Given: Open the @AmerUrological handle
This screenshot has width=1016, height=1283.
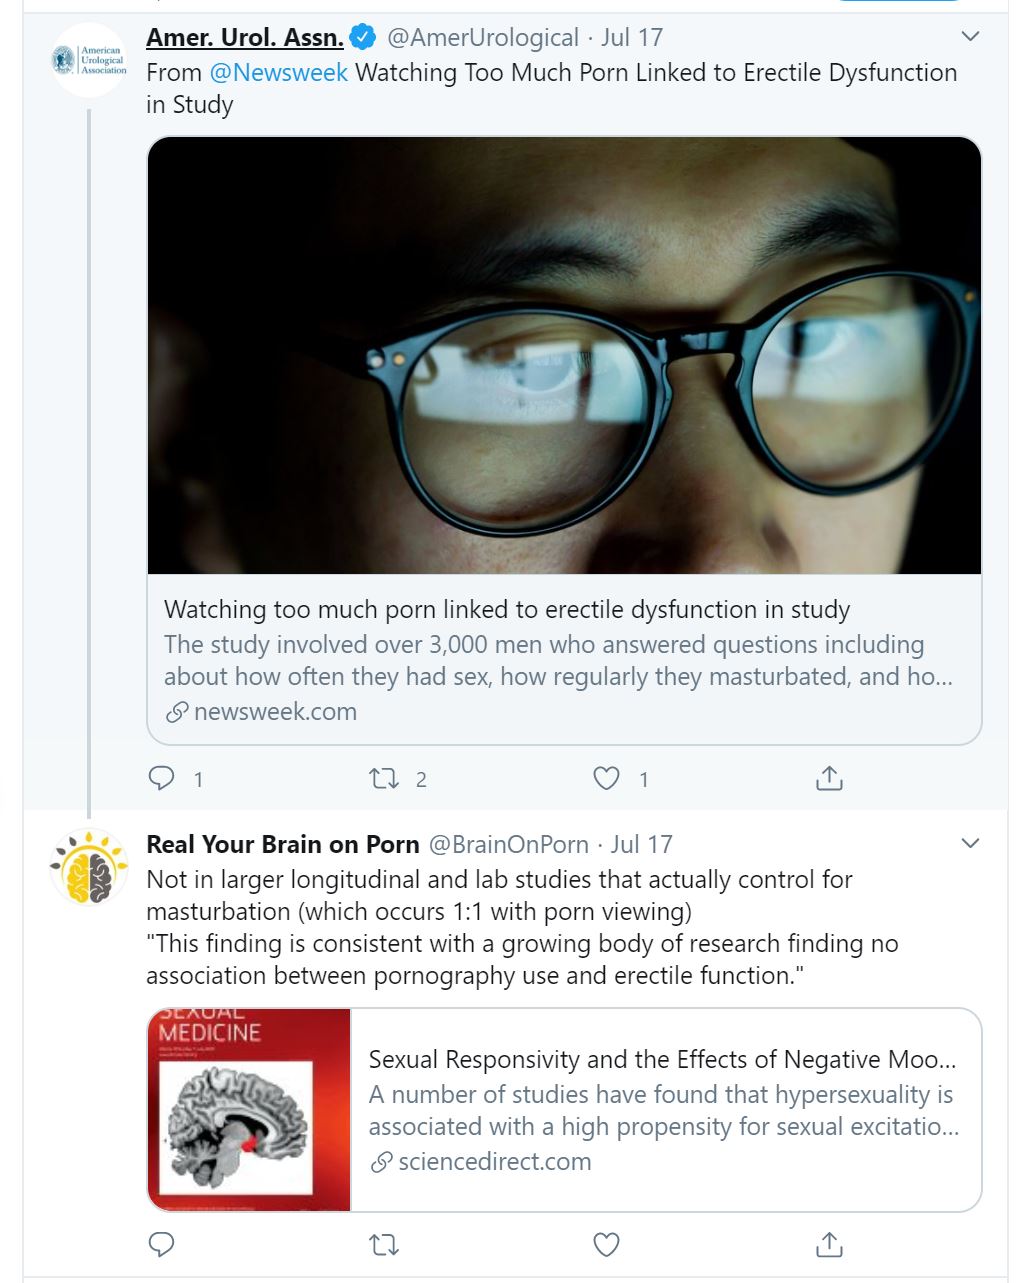Looking at the screenshot, I should 483,38.
